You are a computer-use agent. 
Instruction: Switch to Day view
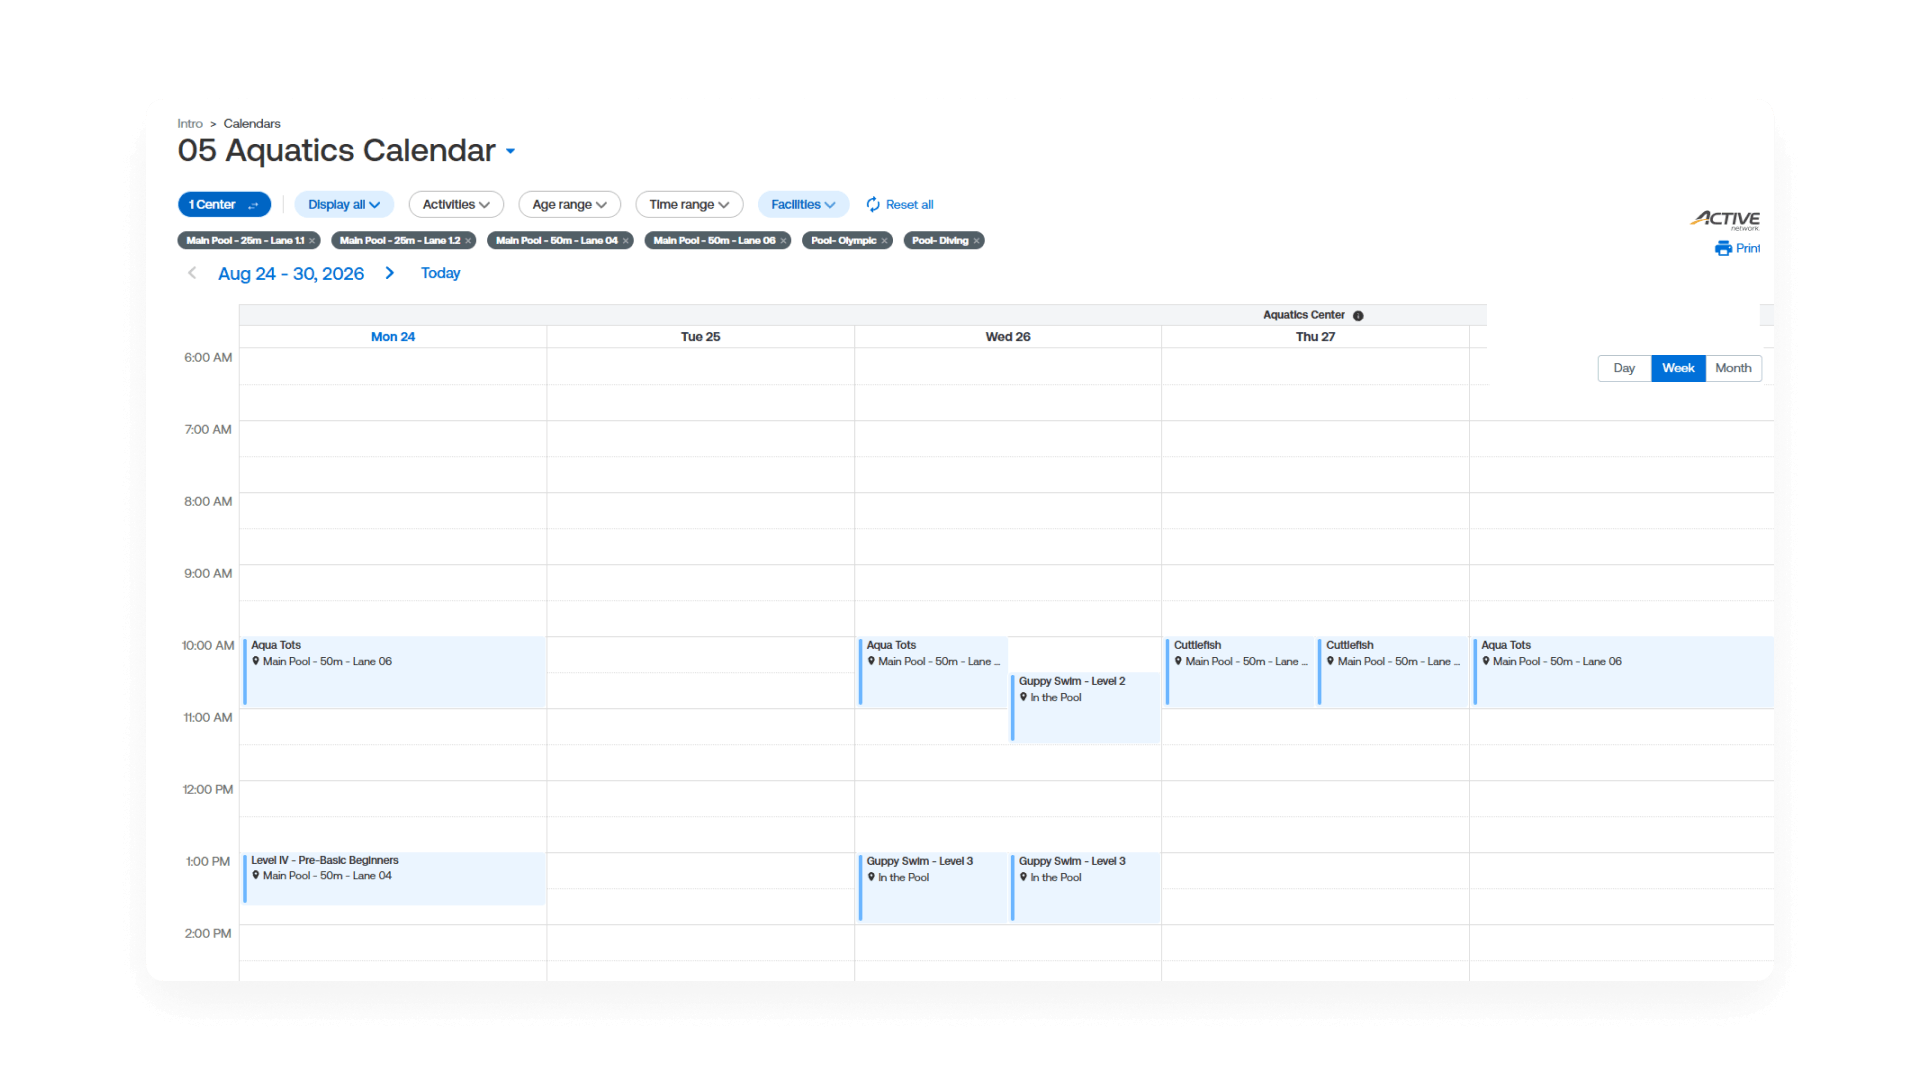pos(1624,368)
